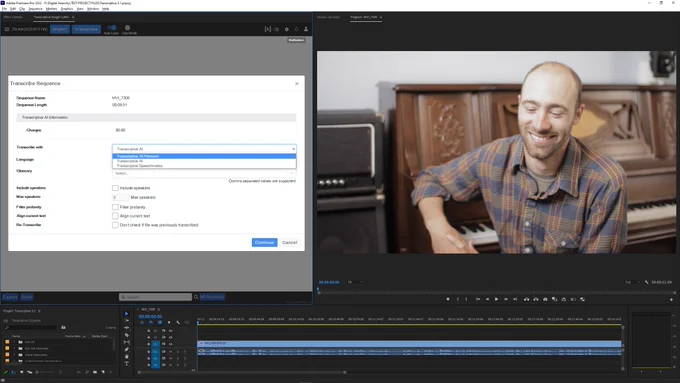Select the Hand tool in timeline toolbox
The image size is (680, 383).
pos(127,357)
